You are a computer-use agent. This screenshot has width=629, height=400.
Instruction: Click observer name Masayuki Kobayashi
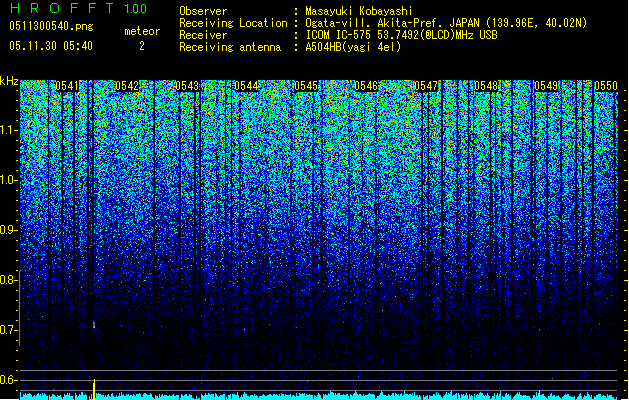(x=359, y=11)
